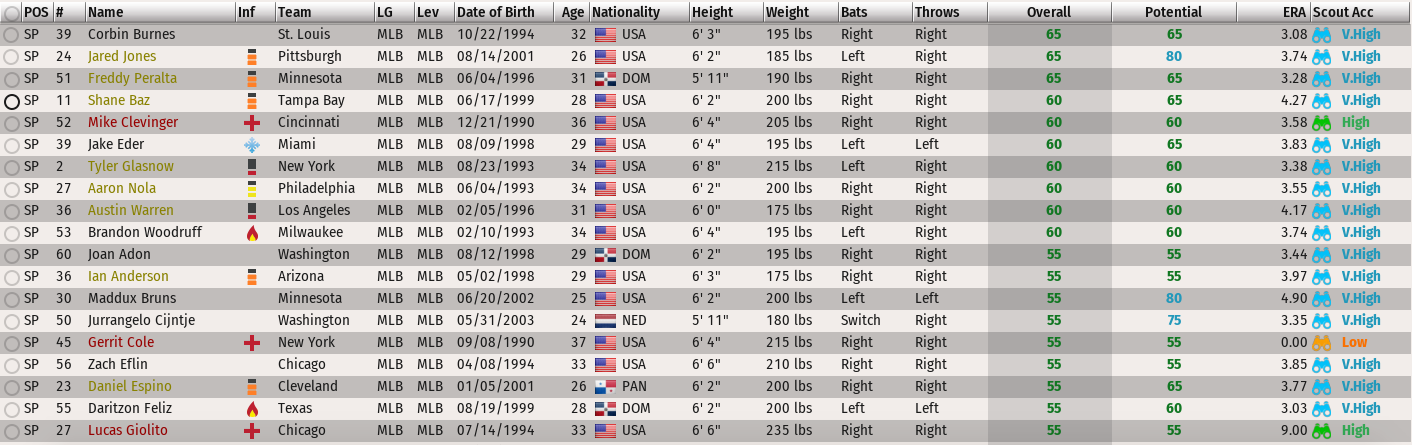The image size is (1412, 445).
Task: Click the snowflake icon beside Jake Eder
Action: point(252,144)
